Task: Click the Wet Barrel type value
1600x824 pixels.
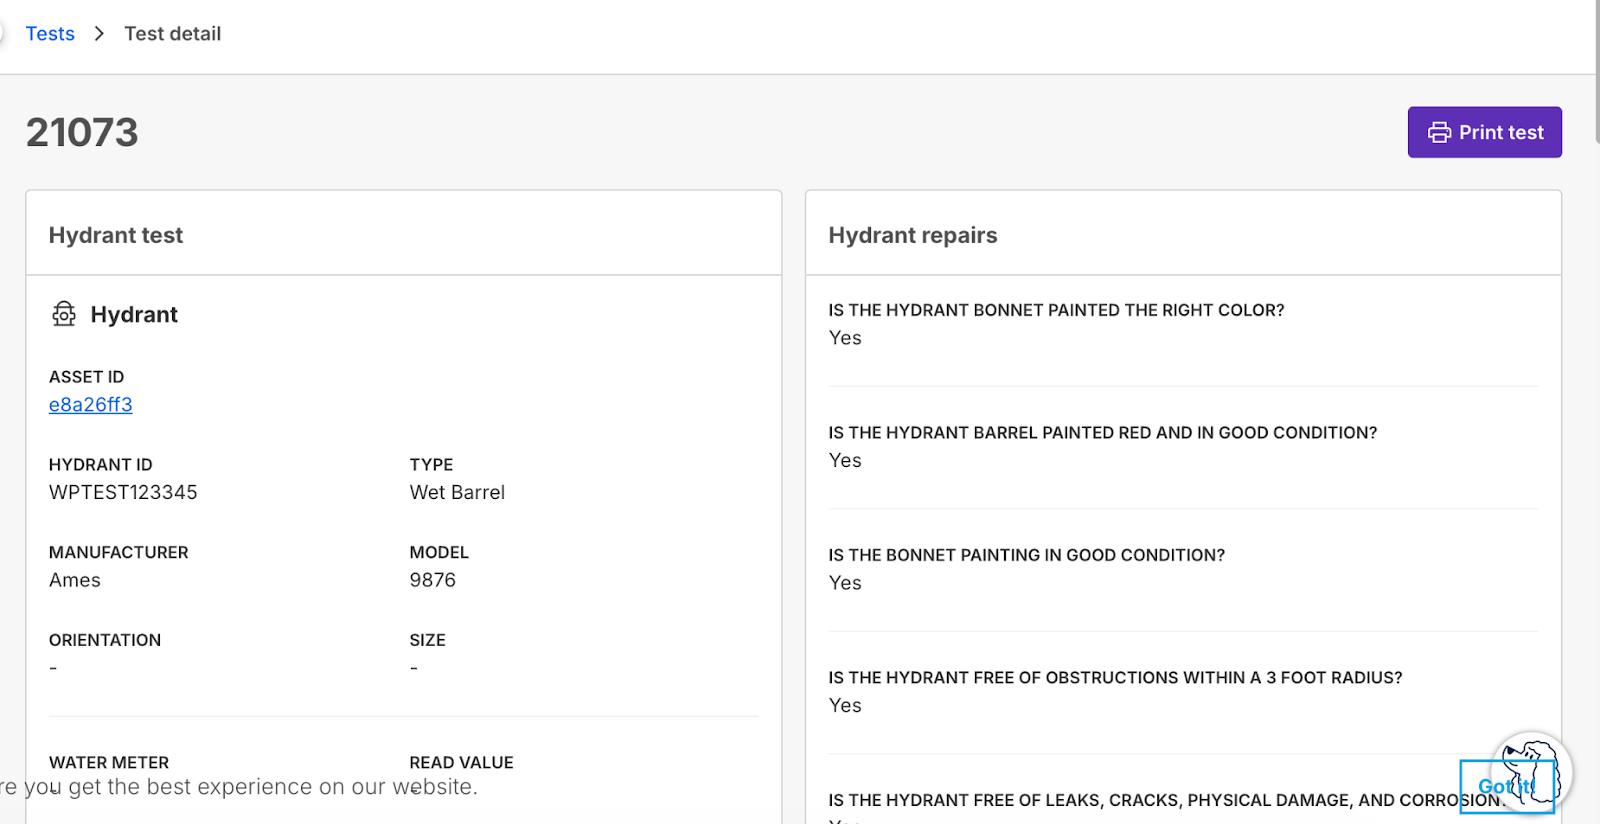Action: click(x=457, y=492)
